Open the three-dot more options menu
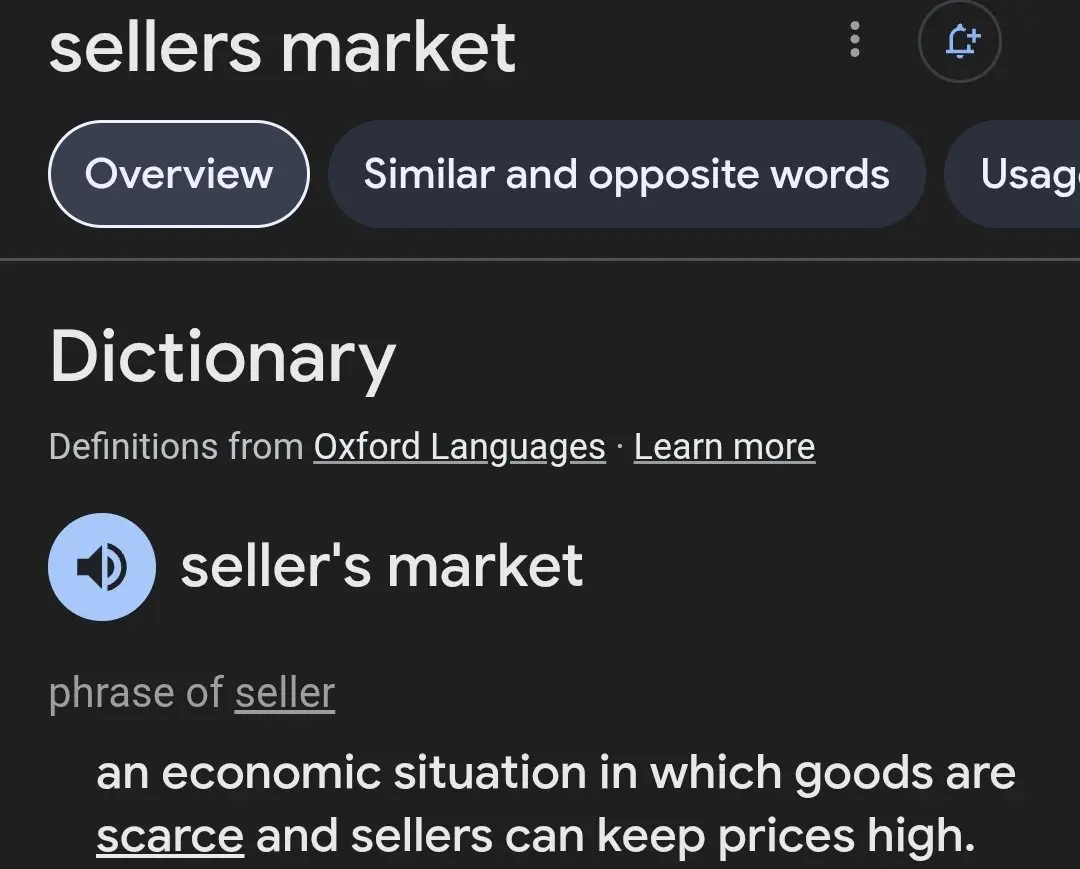The width and height of the screenshot is (1080, 869). pyautogui.click(x=855, y=40)
